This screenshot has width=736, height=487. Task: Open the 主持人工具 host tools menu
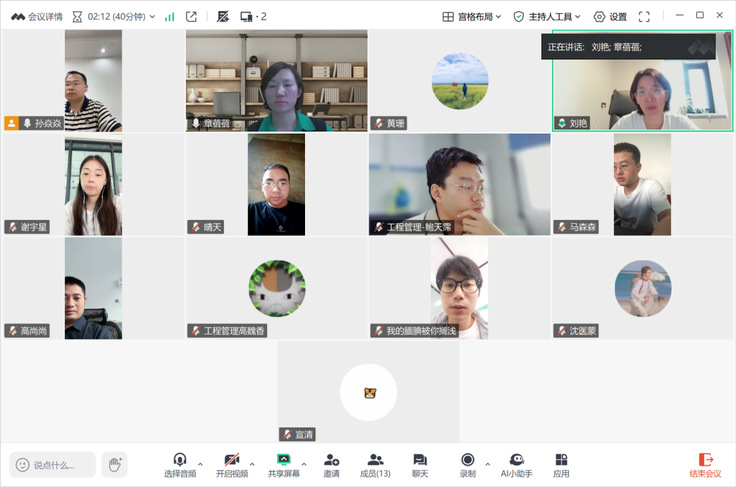pos(547,16)
